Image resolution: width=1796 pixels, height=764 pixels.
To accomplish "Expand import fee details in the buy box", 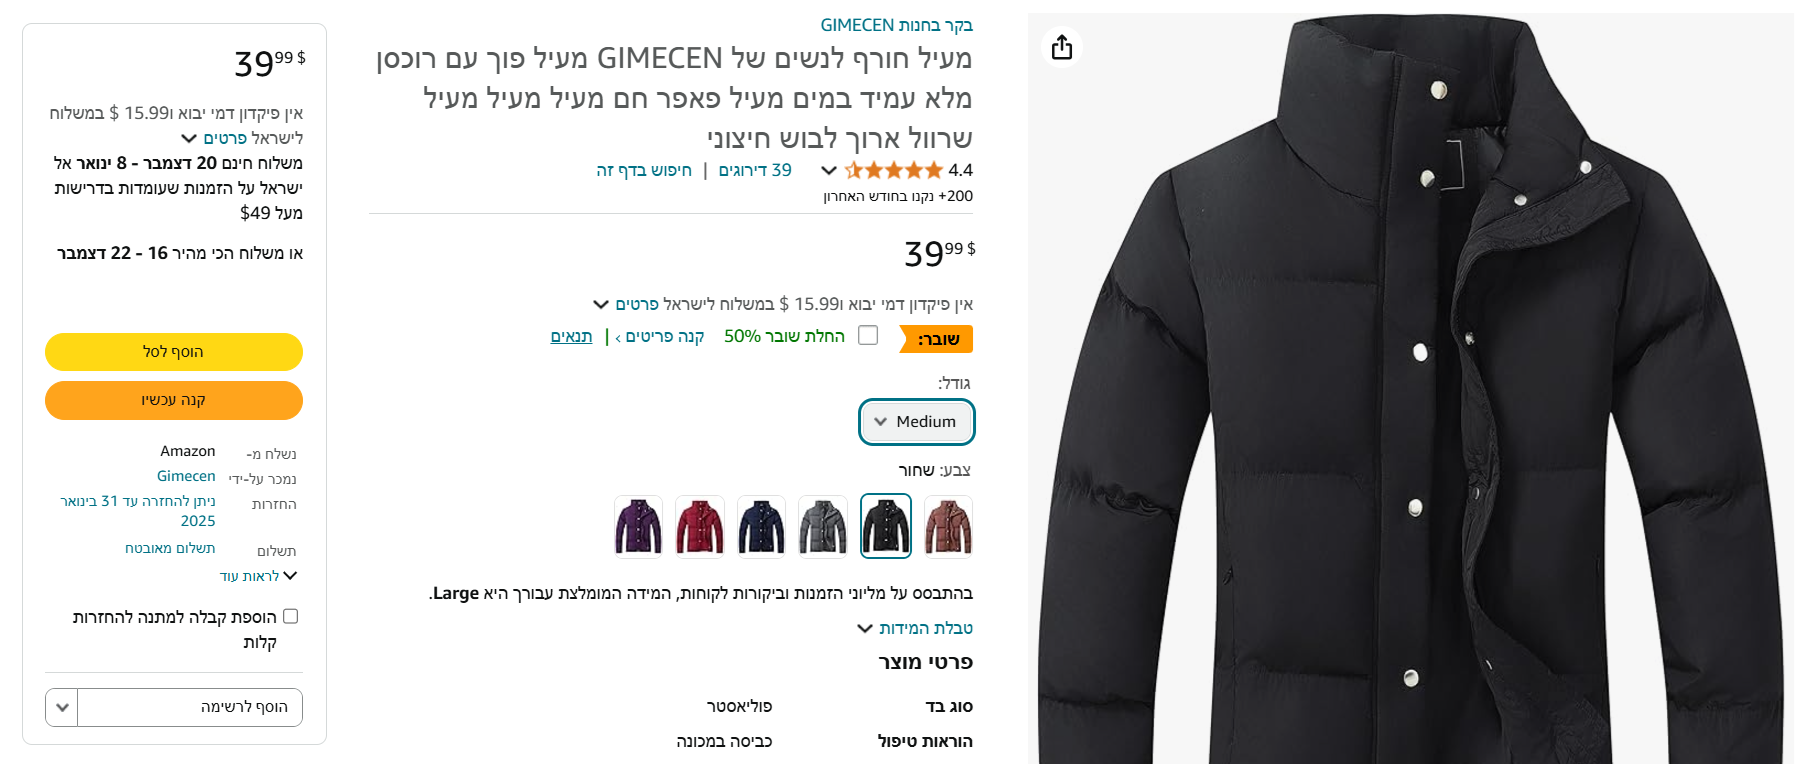I will point(242,138).
